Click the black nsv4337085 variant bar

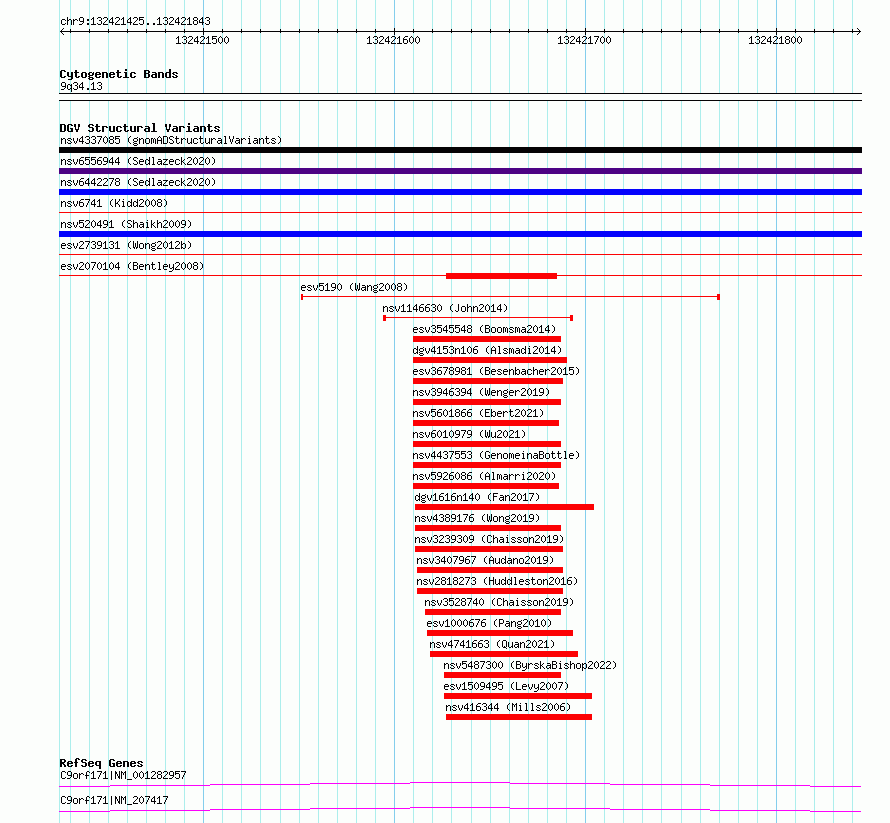tap(460, 150)
